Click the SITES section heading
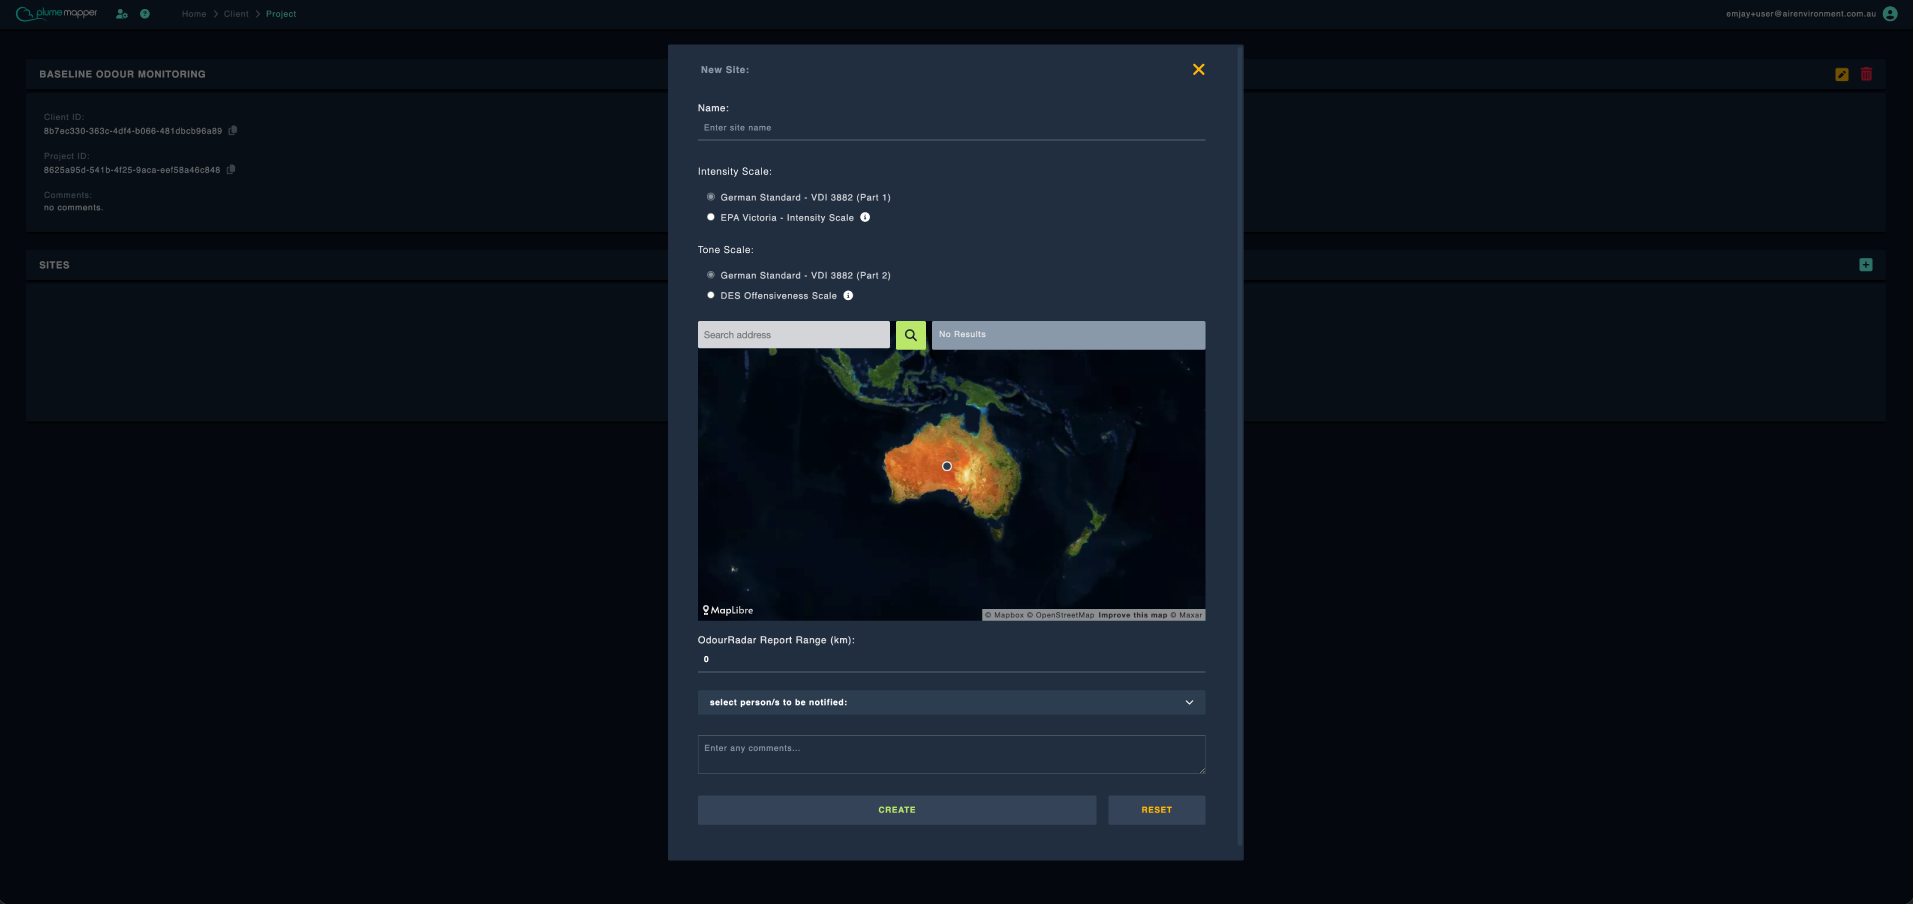Viewport: 1913px width, 904px height. pos(54,265)
